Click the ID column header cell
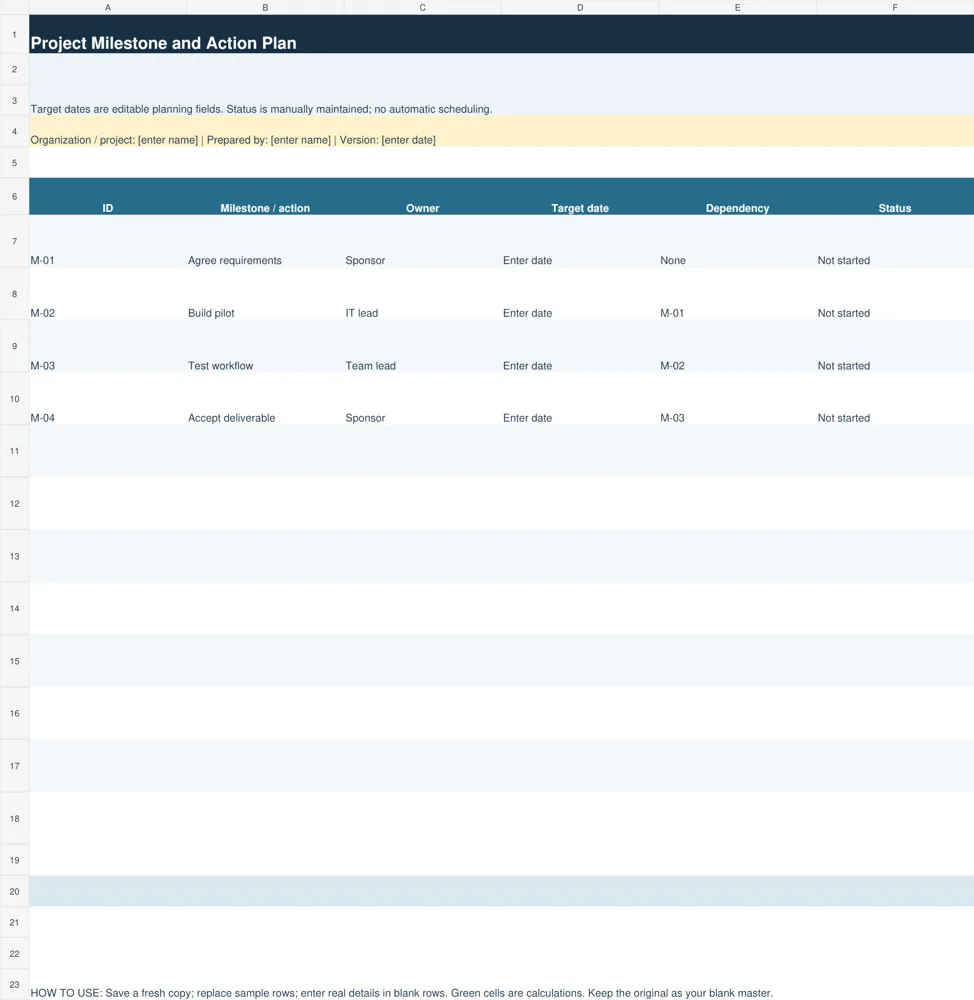Image resolution: width=974 pixels, height=1000 pixels. click(x=108, y=196)
